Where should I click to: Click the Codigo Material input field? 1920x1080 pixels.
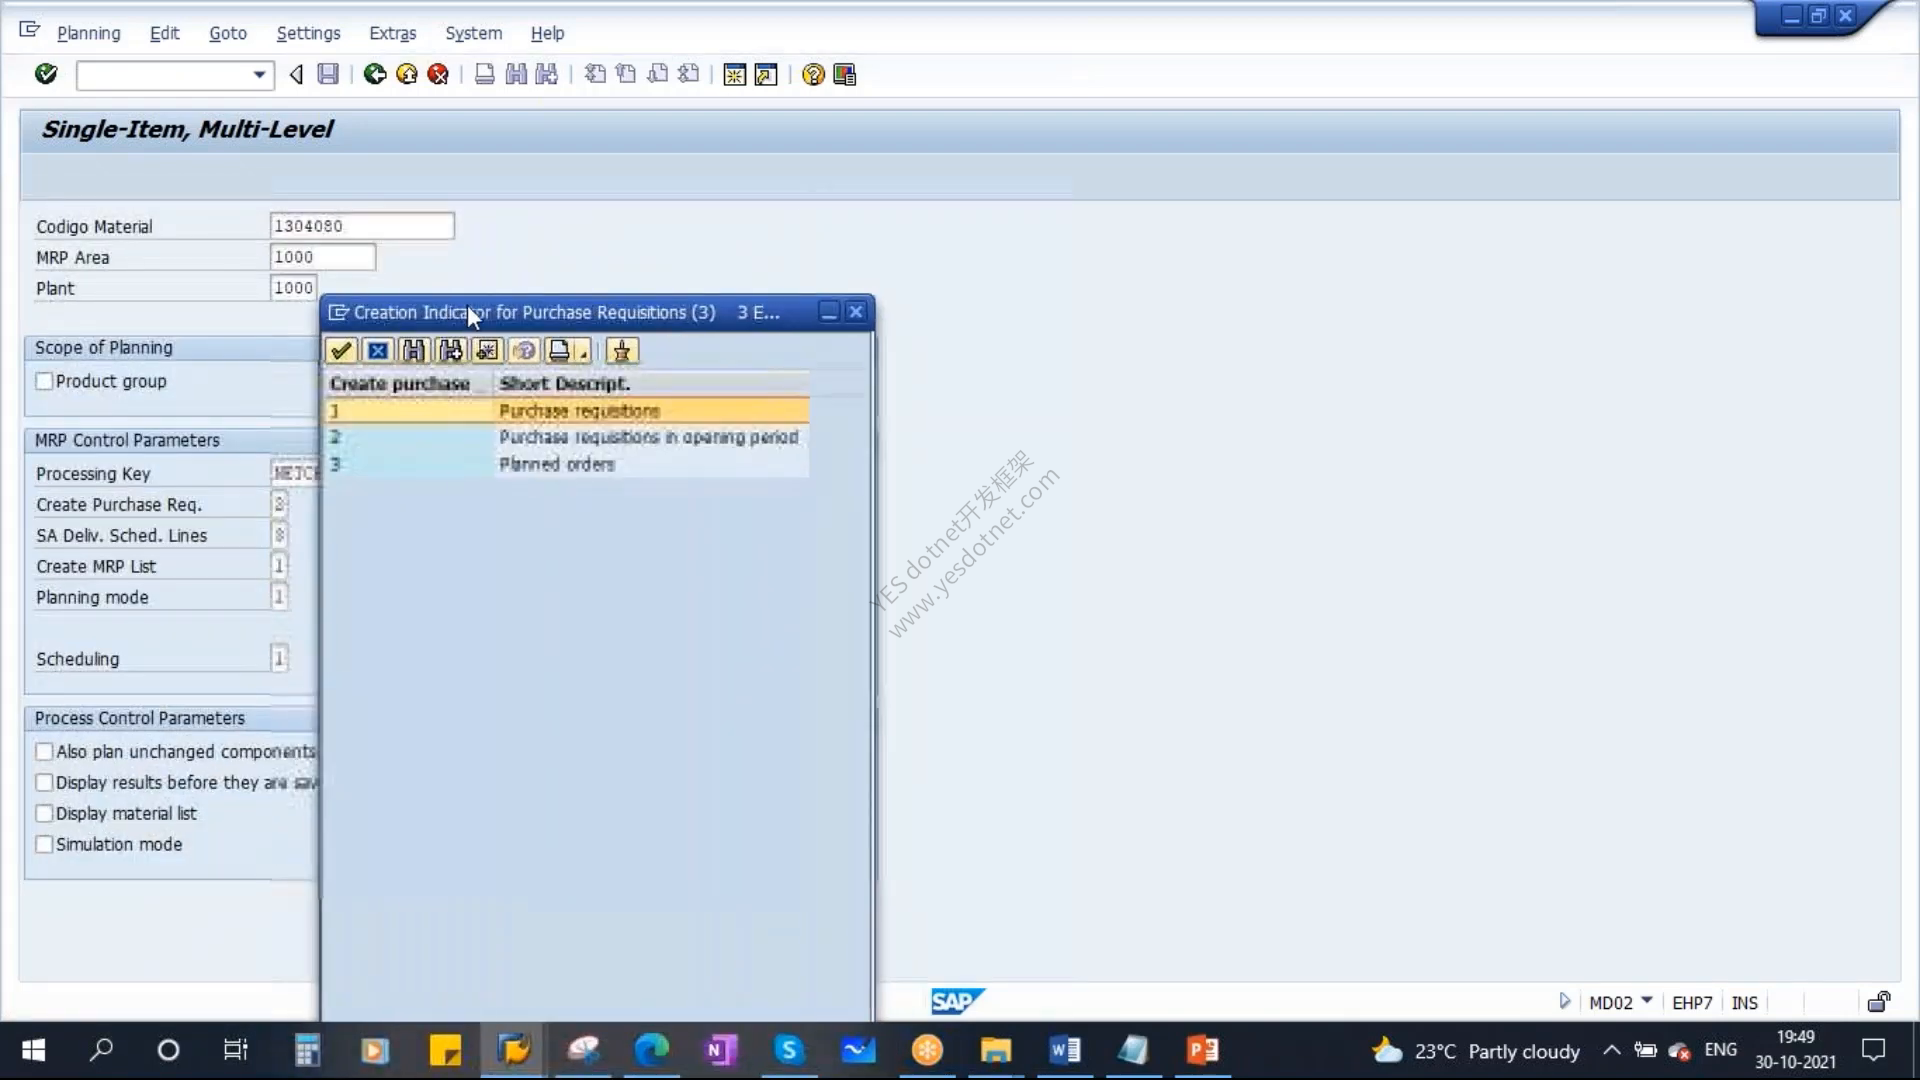(362, 226)
